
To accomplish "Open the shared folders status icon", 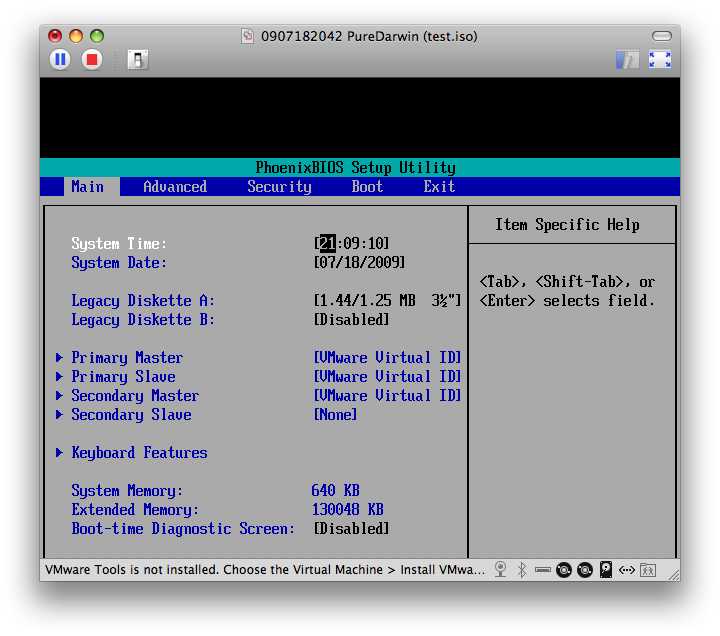I will click(648, 570).
